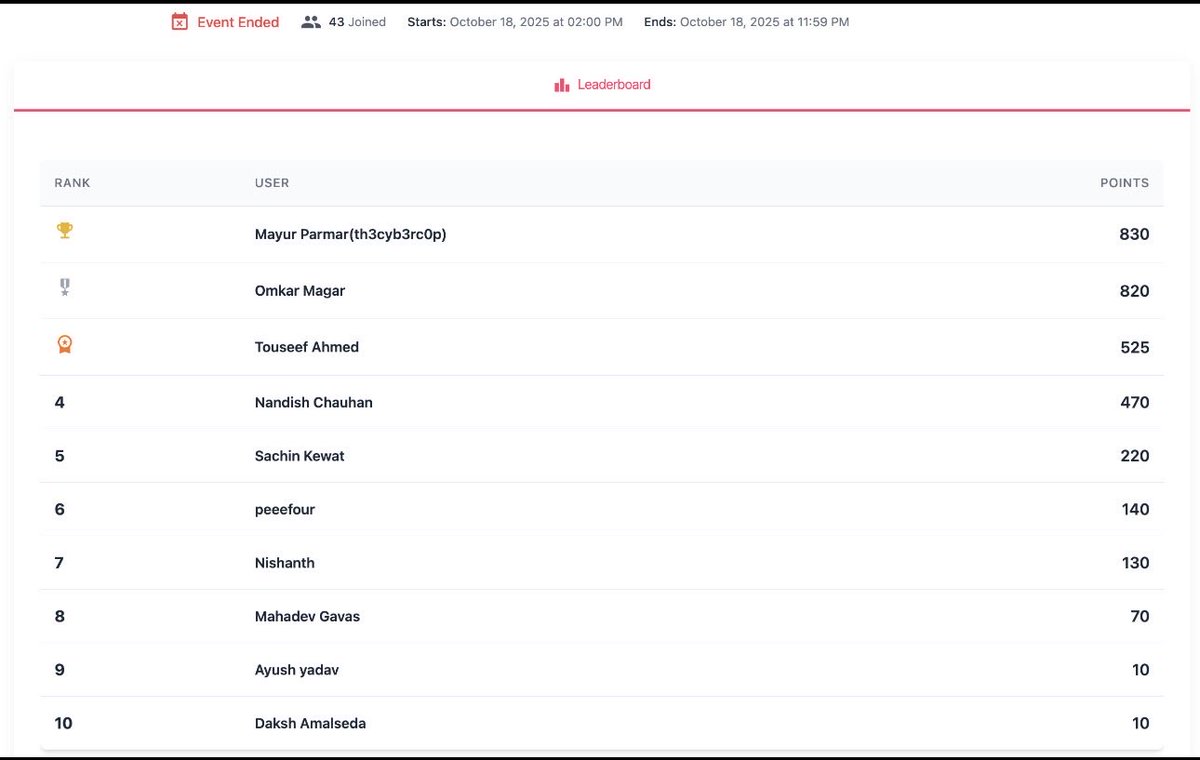Image resolution: width=1200 pixels, height=760 pixels.
Task: Click the Starts date and time text
Action: pos(515,22)
